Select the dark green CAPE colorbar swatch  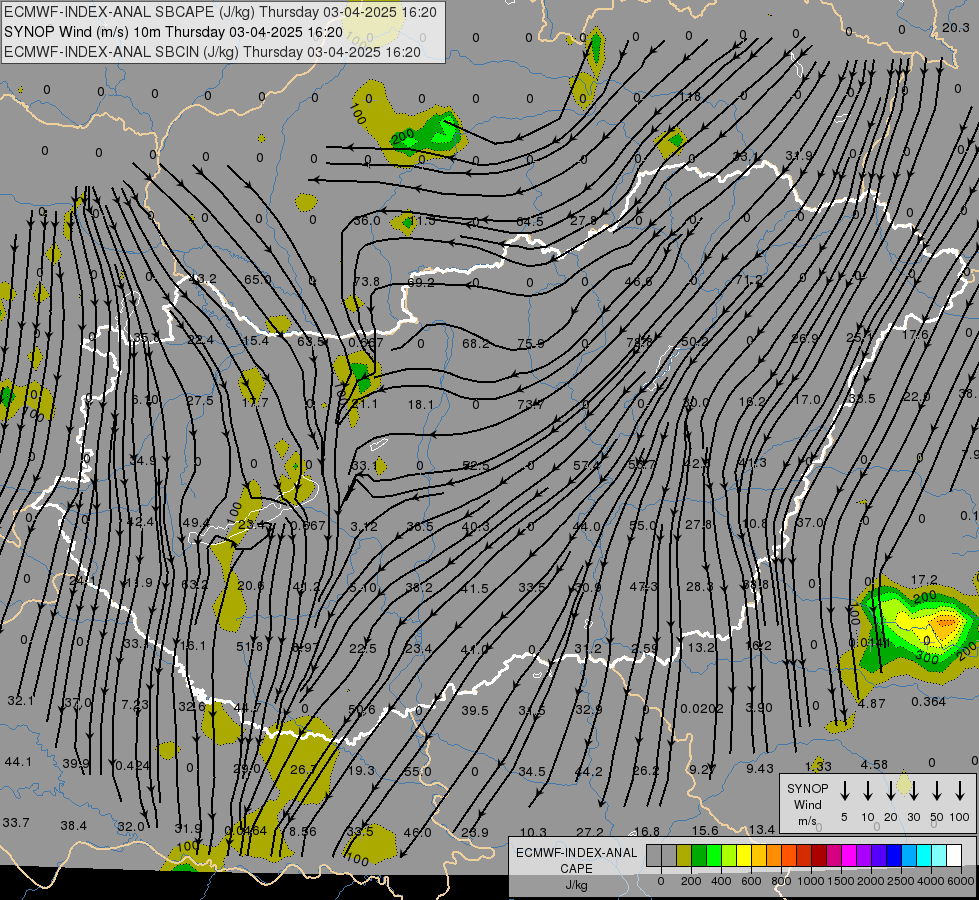(x=699, y=856)
